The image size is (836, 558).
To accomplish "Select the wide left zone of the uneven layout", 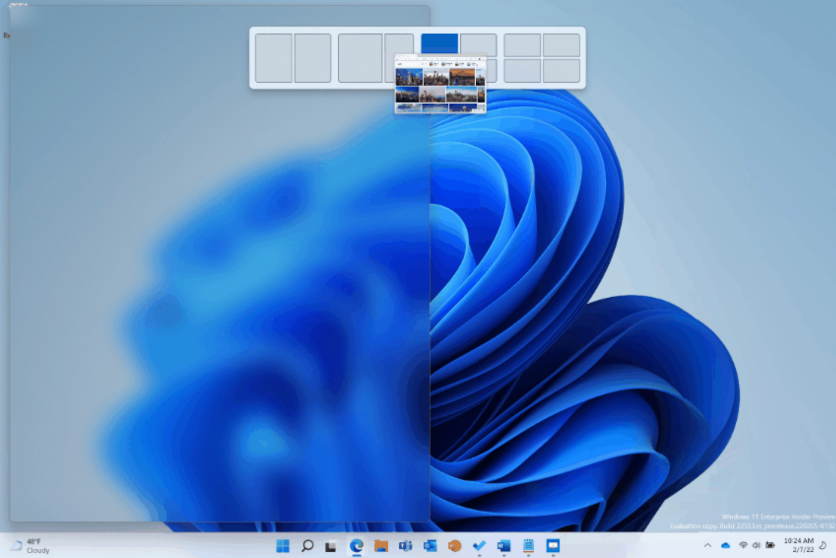I will pyautogui.click(x=360, y=58).
